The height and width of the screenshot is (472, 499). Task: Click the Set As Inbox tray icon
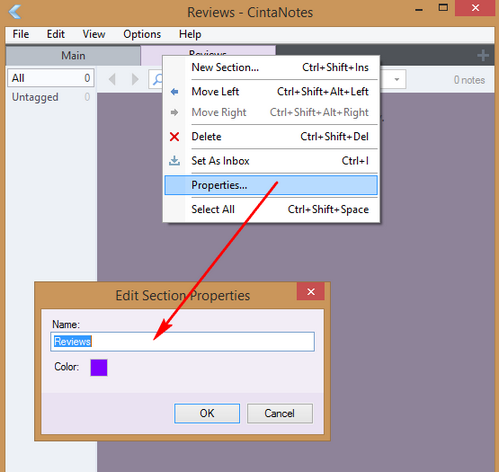pos(174,161)
